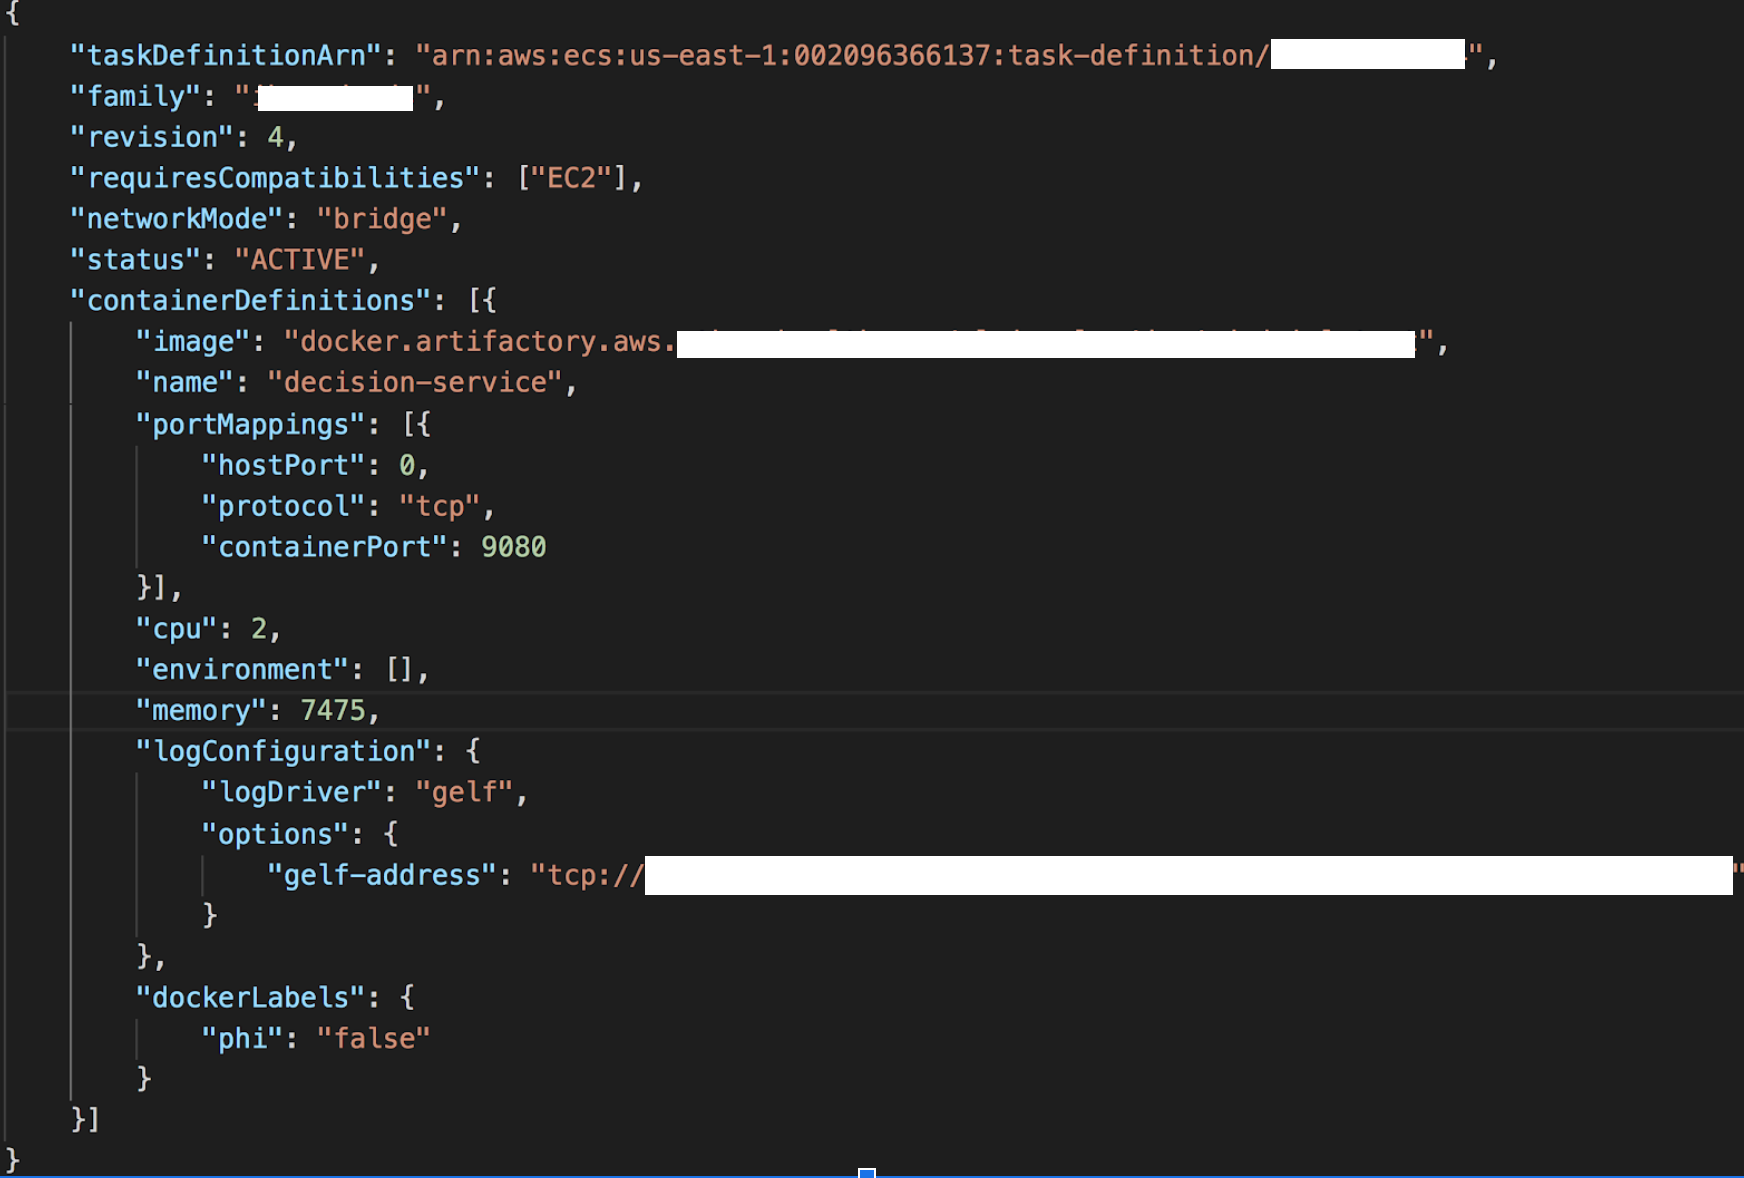Click the "ACTIVE" status value
Screen dimensions: 1744x1178
300,260
